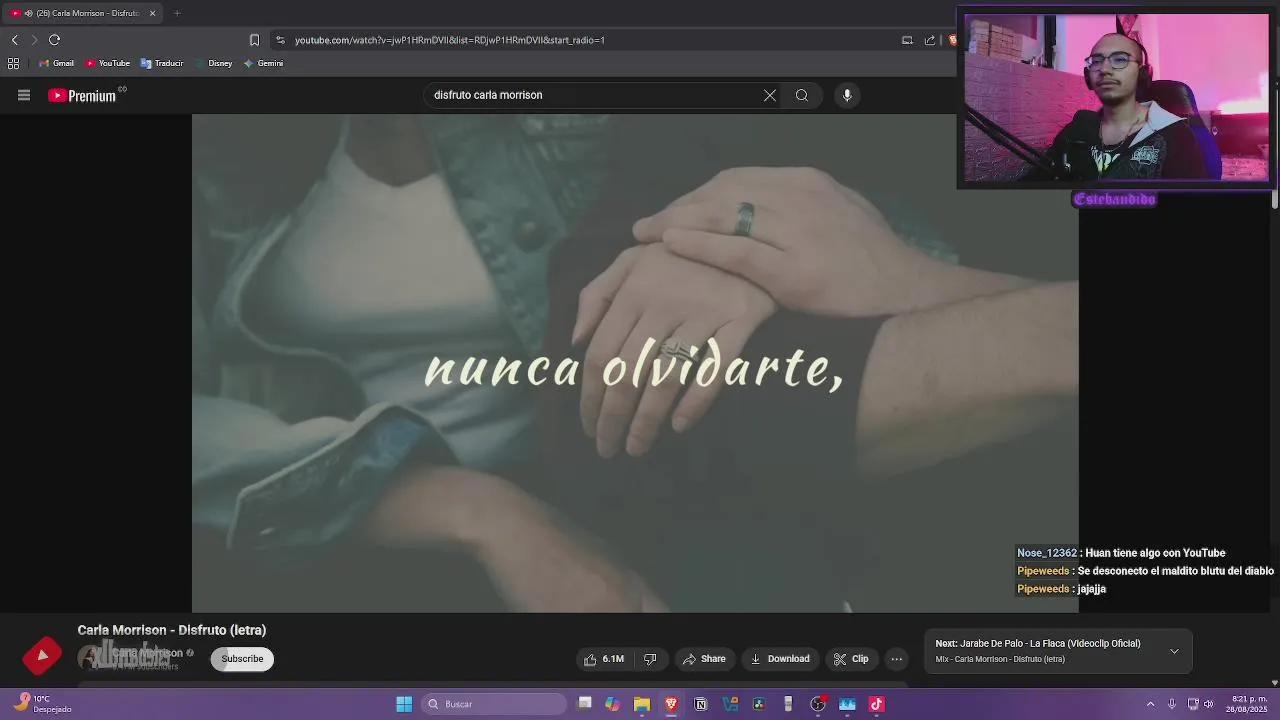
Task: Open the YouTube hamburger guide menu
Action: tap(24, 95)
